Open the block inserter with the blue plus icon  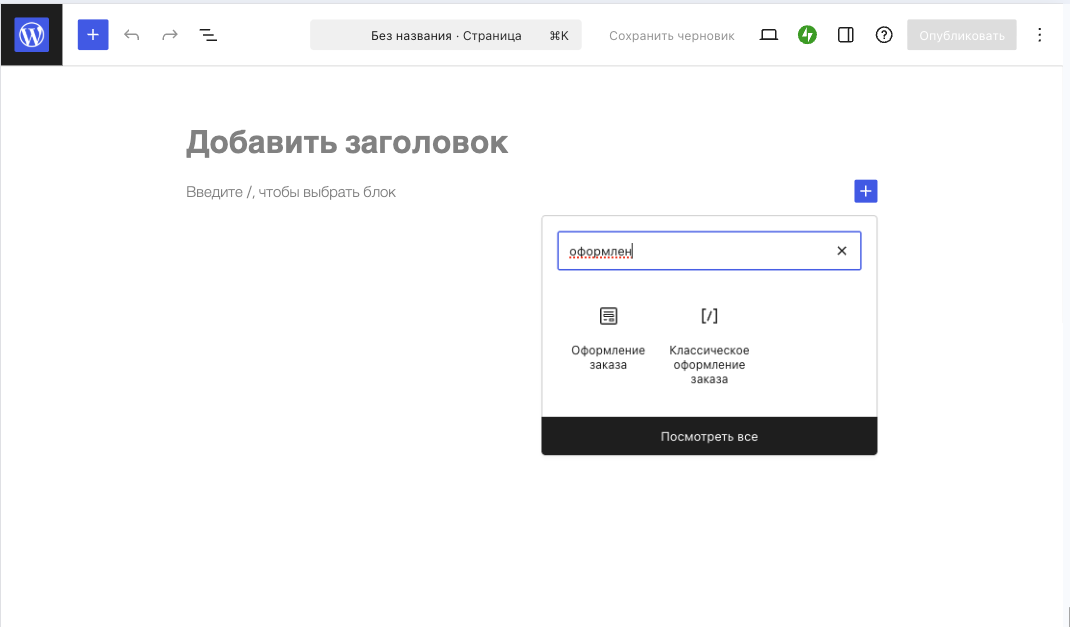click(93, 33)
